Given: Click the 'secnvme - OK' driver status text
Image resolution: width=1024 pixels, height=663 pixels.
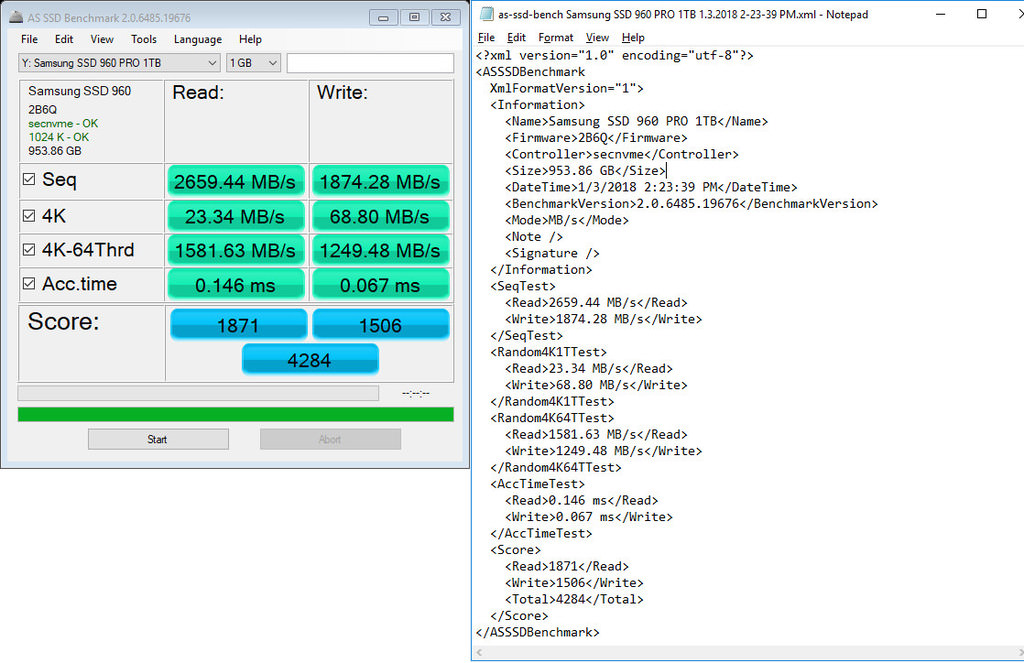Looking at the screenshot, I should [x=63, y=123].
